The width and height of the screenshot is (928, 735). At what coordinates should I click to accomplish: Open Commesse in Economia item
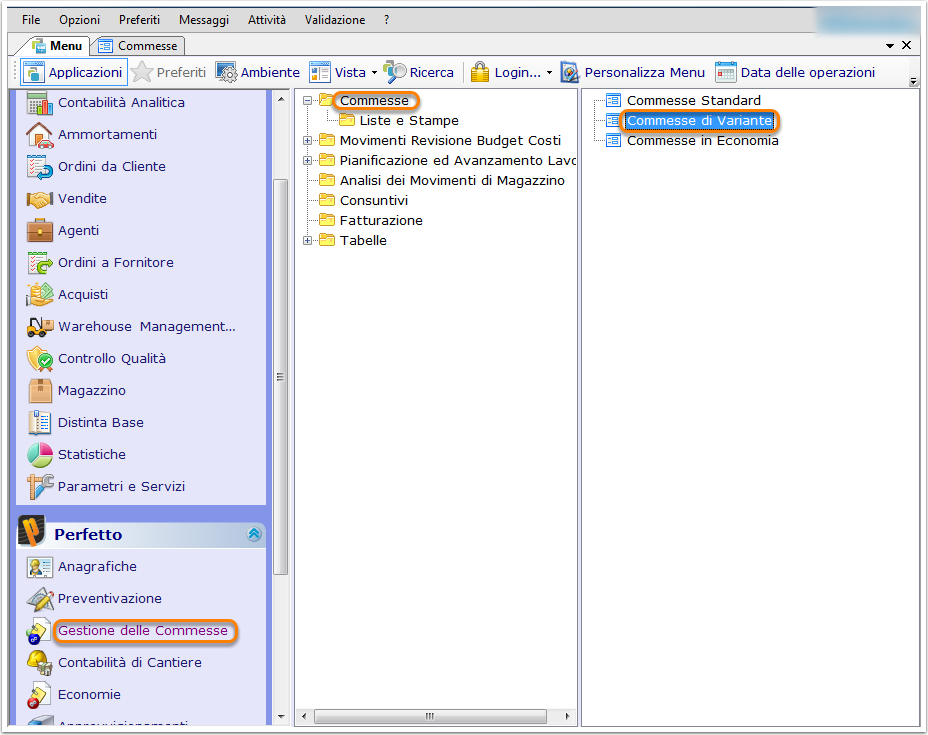[x=702, y=141]
